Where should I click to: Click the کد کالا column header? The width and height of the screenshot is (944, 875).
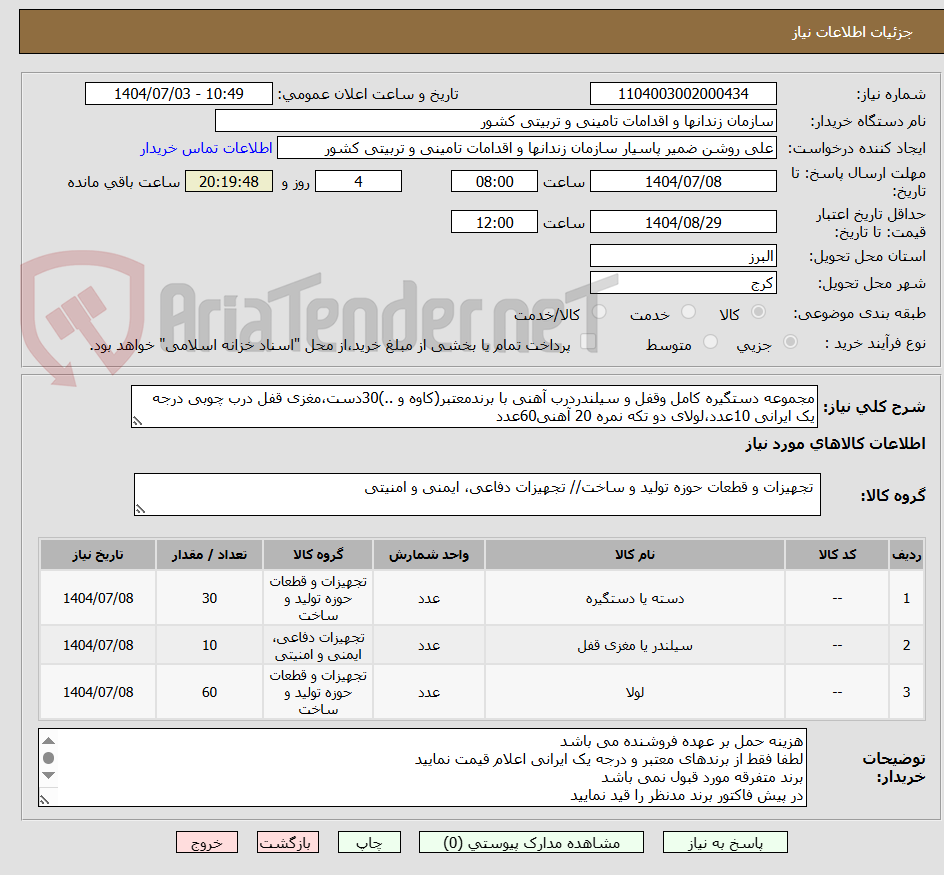click(837, 555)
